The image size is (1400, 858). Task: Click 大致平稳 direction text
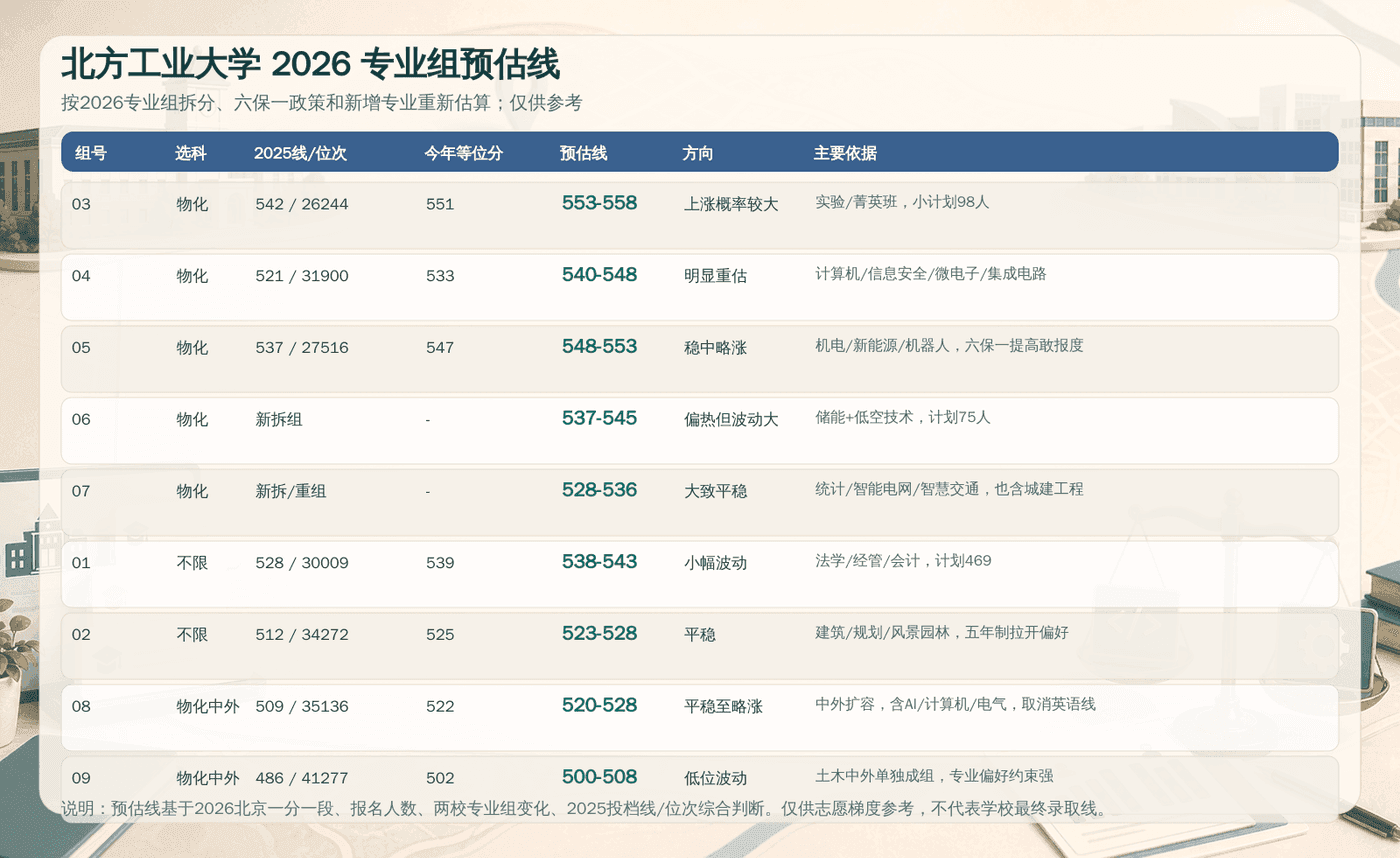coord(715,492)
